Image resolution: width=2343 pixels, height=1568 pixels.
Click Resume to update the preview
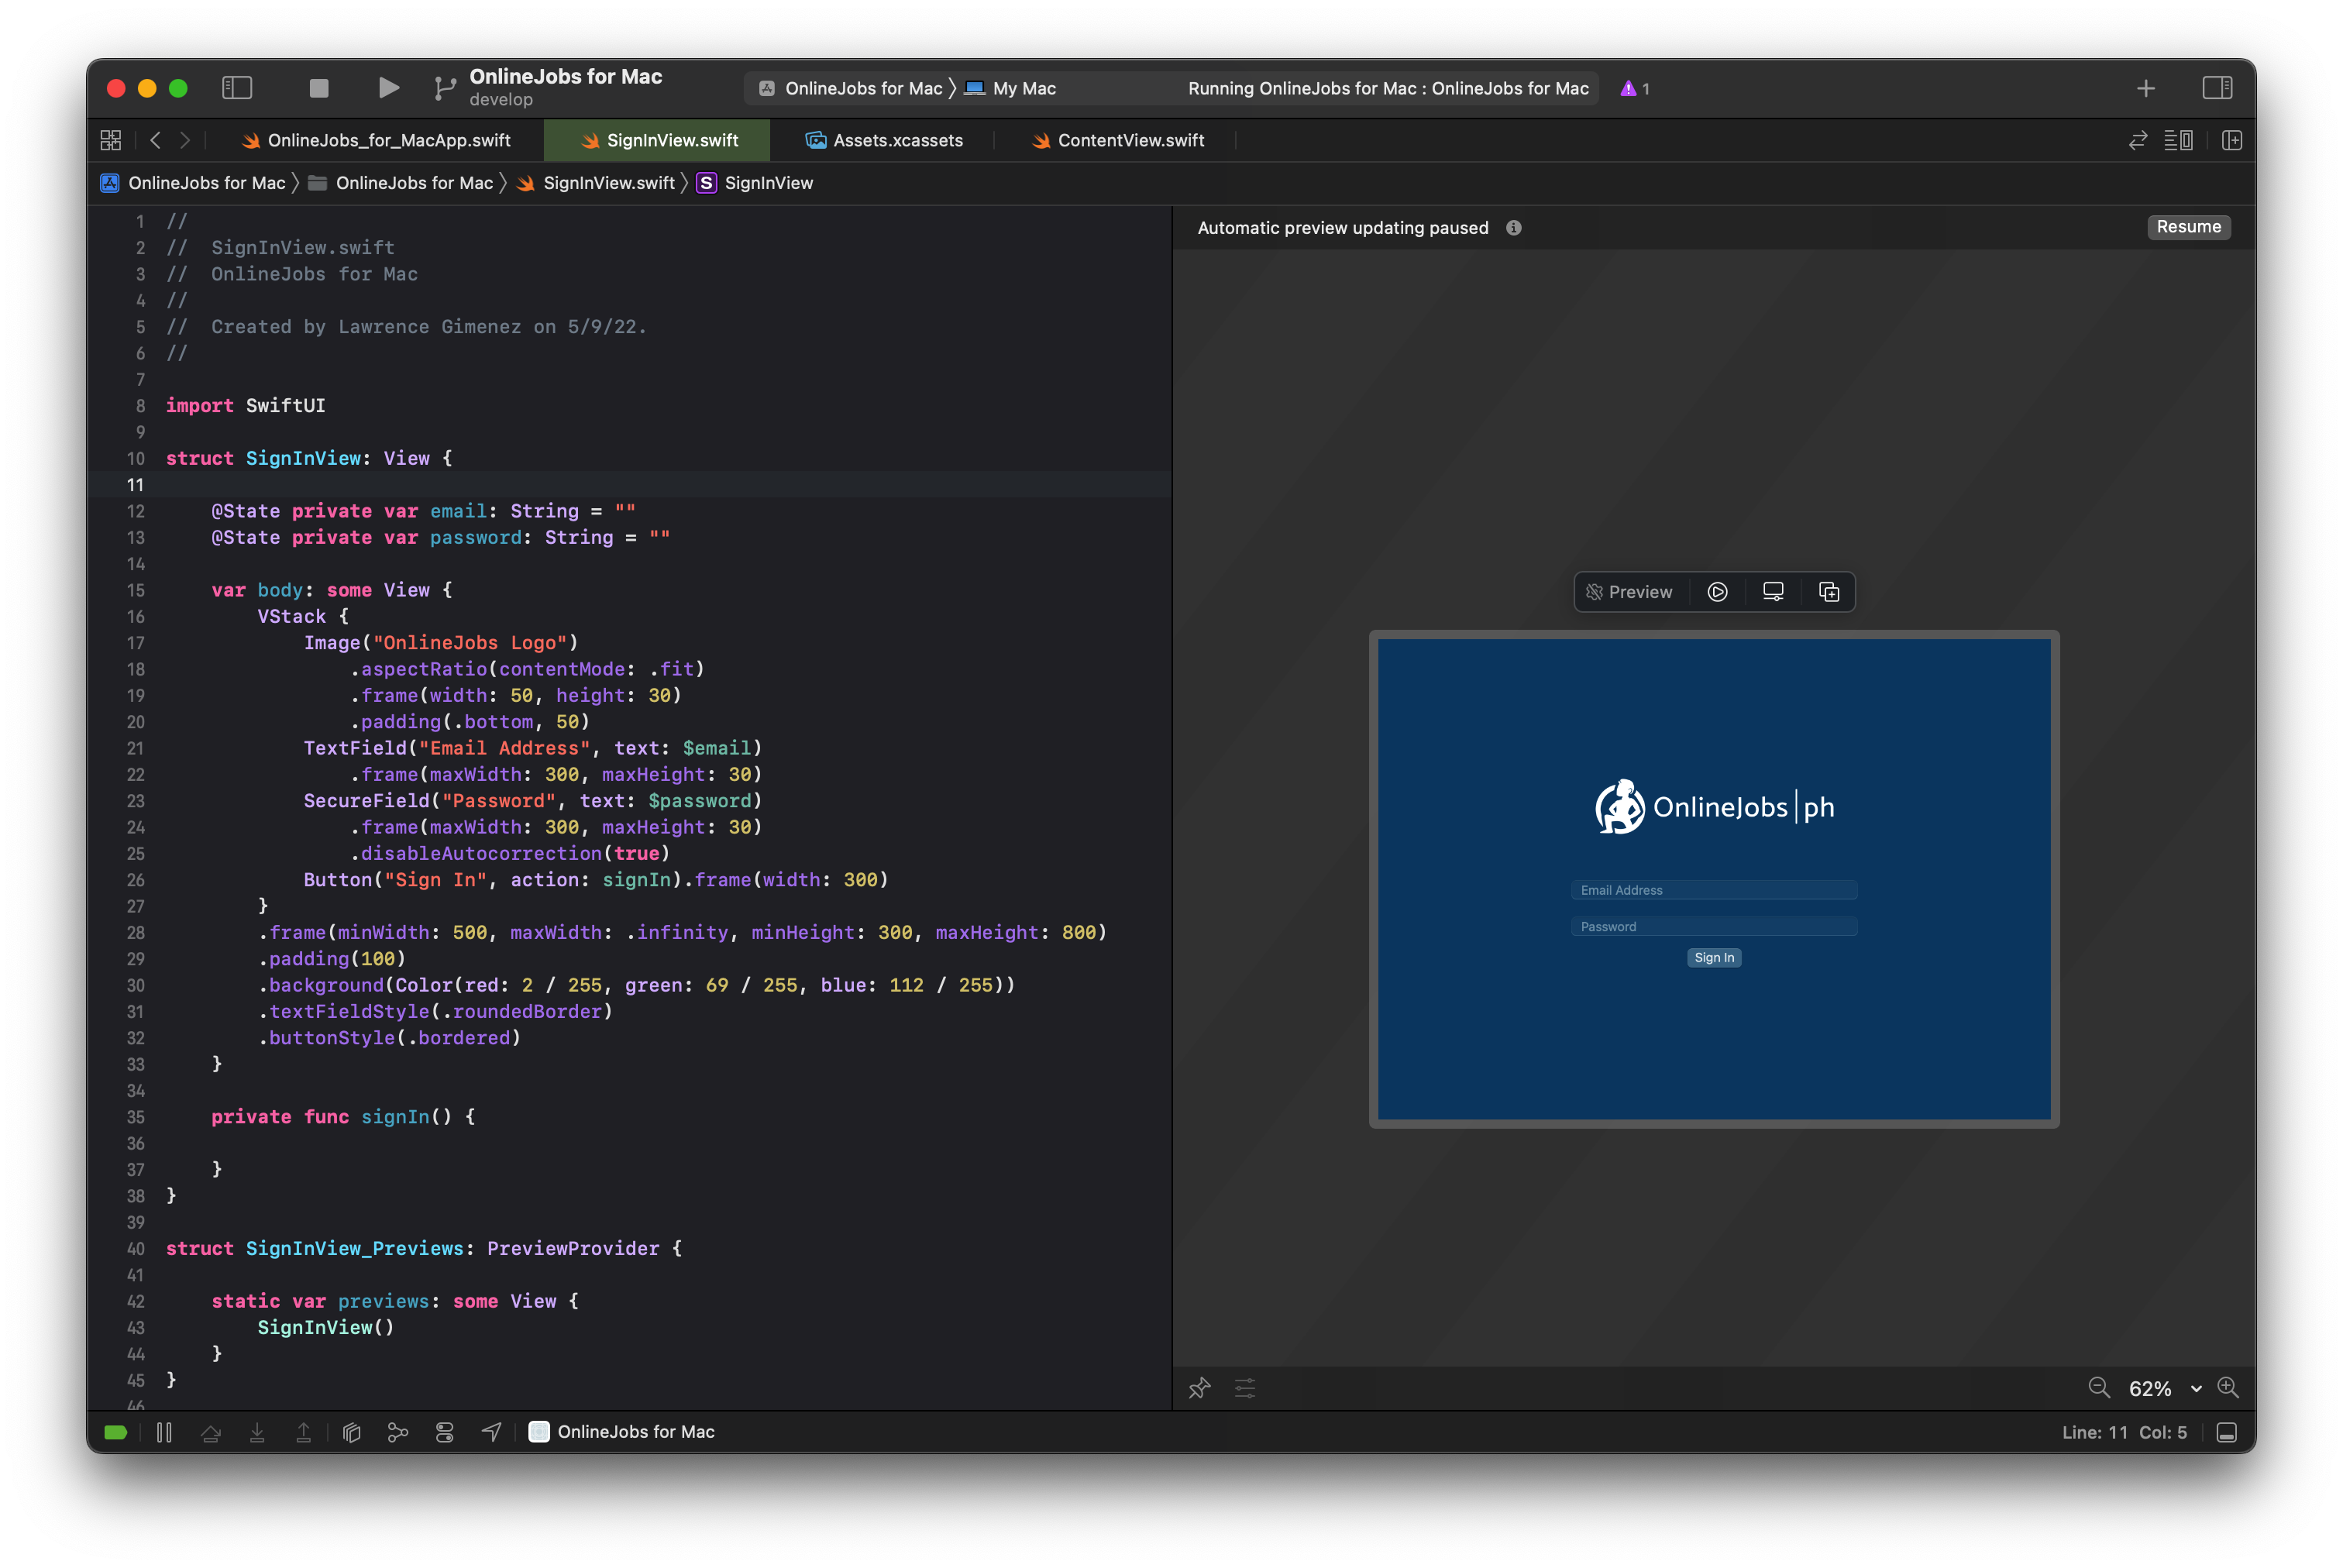pos(2188,227)
